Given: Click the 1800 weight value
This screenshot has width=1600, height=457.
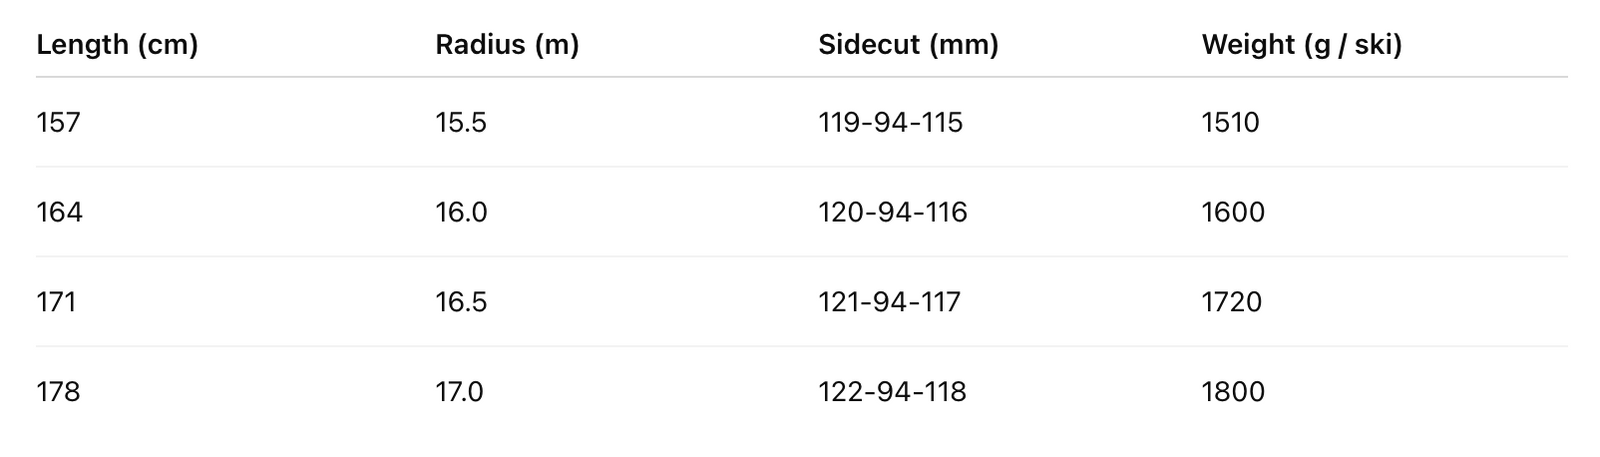Looking at the screenshot, I should pyautogui.click(x=1233, y=392).
